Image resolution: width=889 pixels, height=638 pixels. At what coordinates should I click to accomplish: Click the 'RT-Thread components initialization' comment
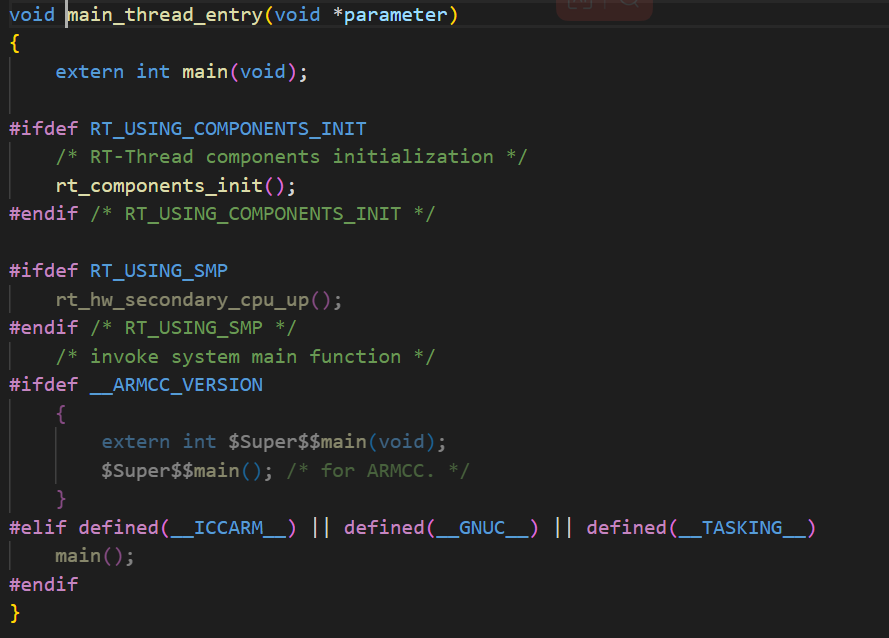point(291,157)
